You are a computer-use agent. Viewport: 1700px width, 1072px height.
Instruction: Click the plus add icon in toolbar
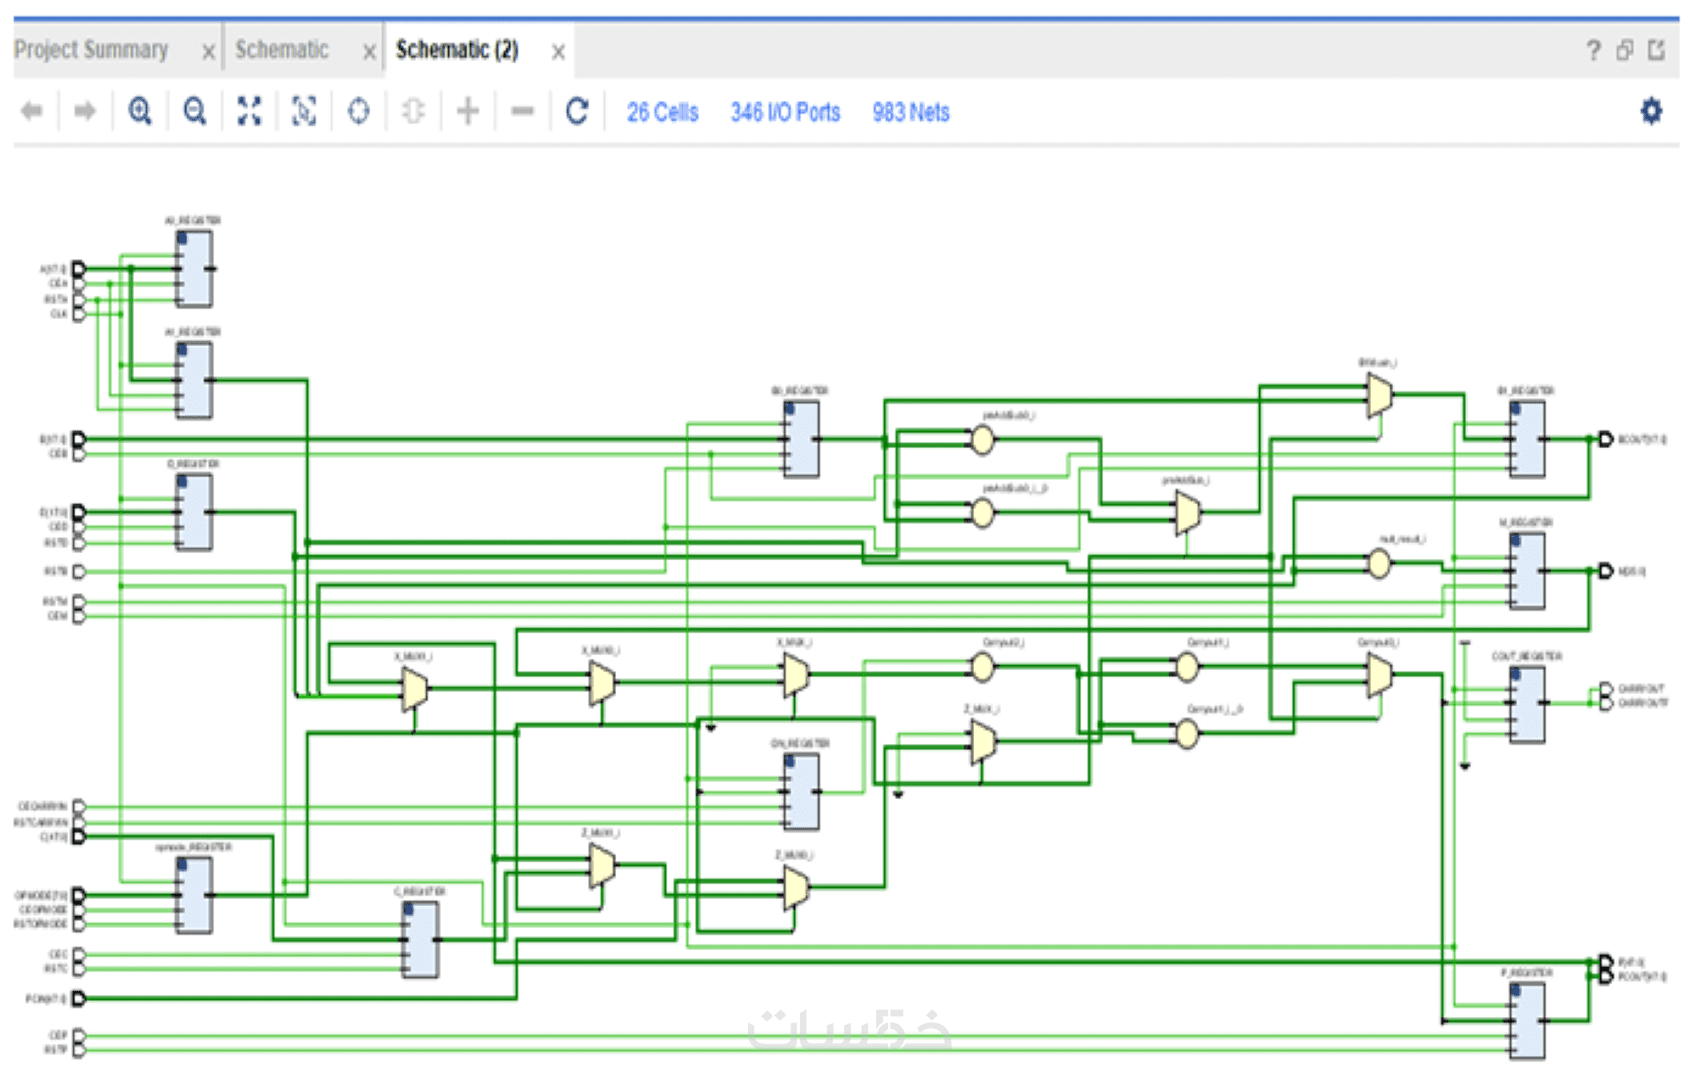pos(467,111)
